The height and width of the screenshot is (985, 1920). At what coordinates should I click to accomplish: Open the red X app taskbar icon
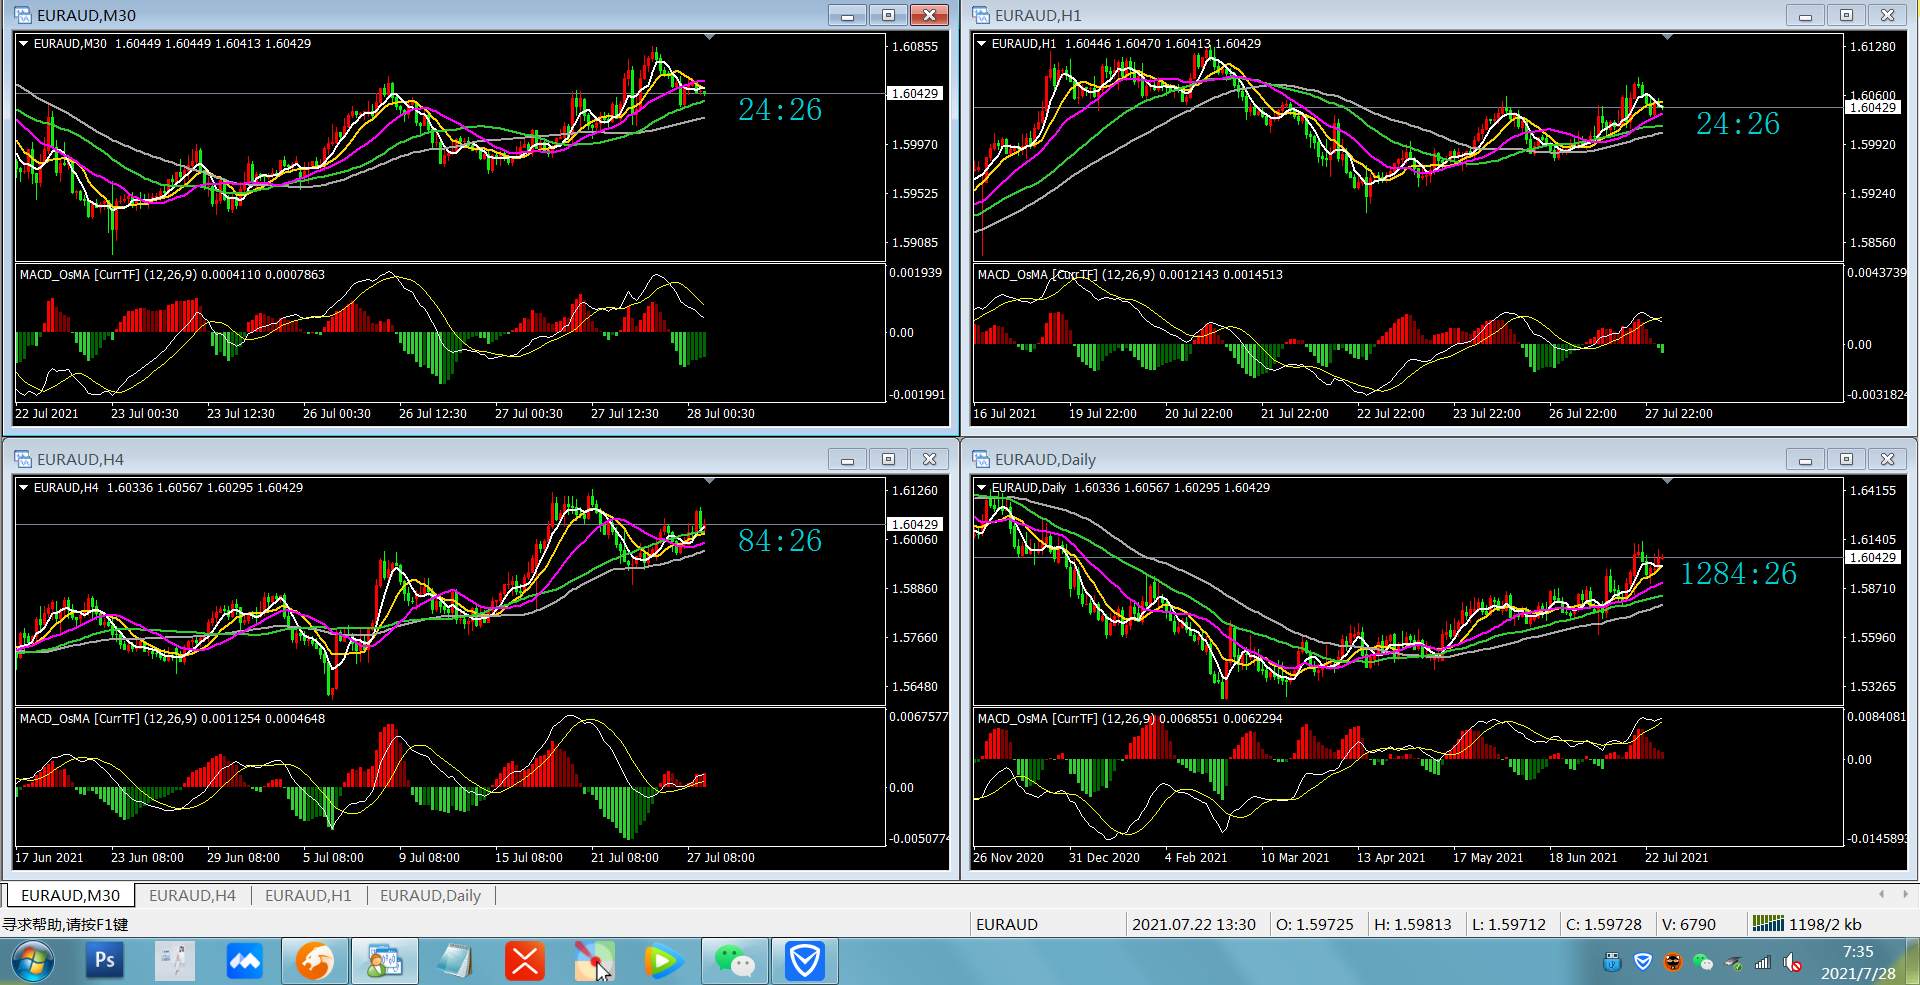tap(524, 962)
